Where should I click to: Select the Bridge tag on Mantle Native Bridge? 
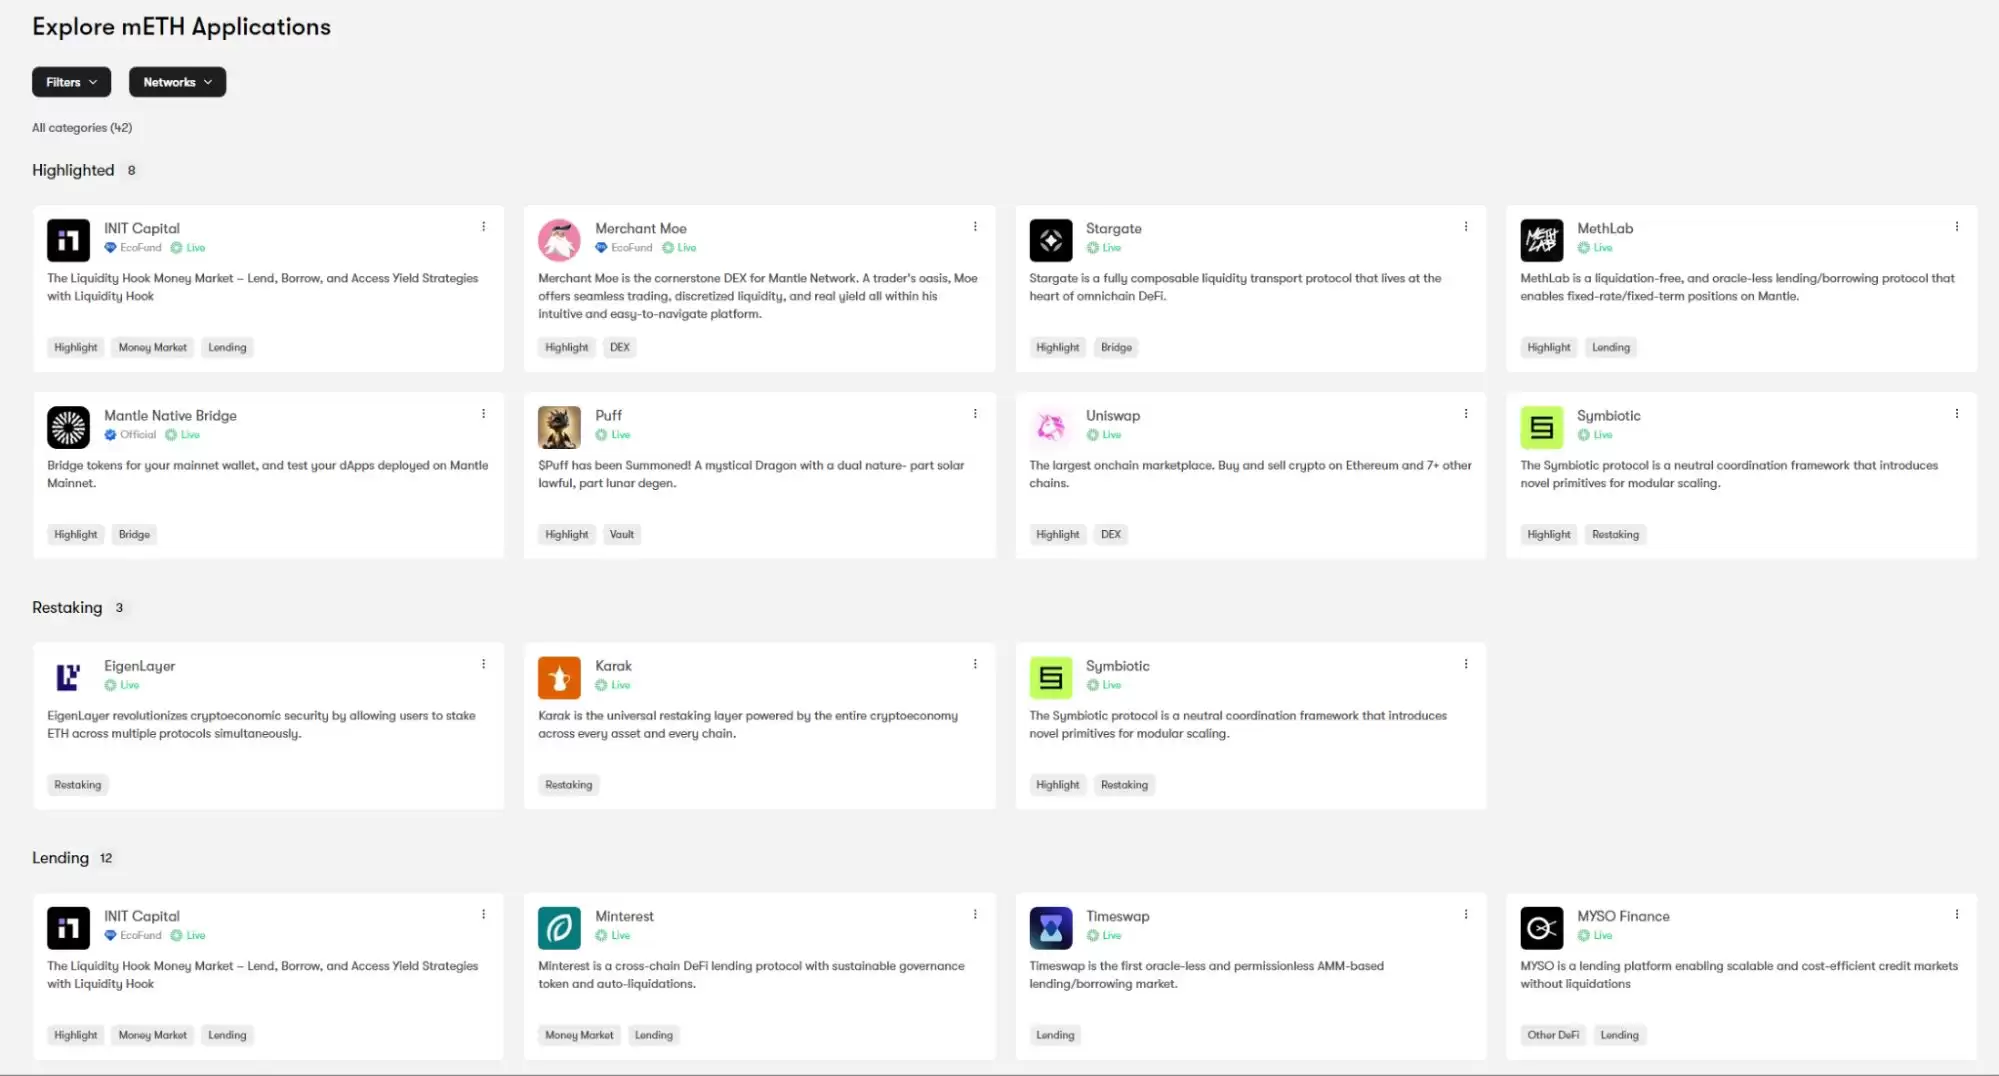(134, 535)
